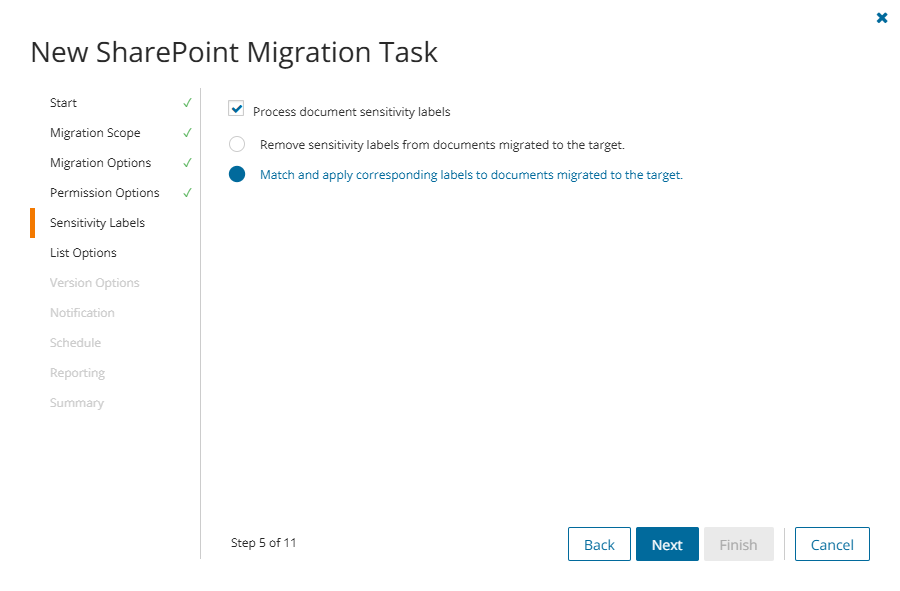Click the Summary step in sidebar
This screenshot has width=900, height=591.
[77, 403]
